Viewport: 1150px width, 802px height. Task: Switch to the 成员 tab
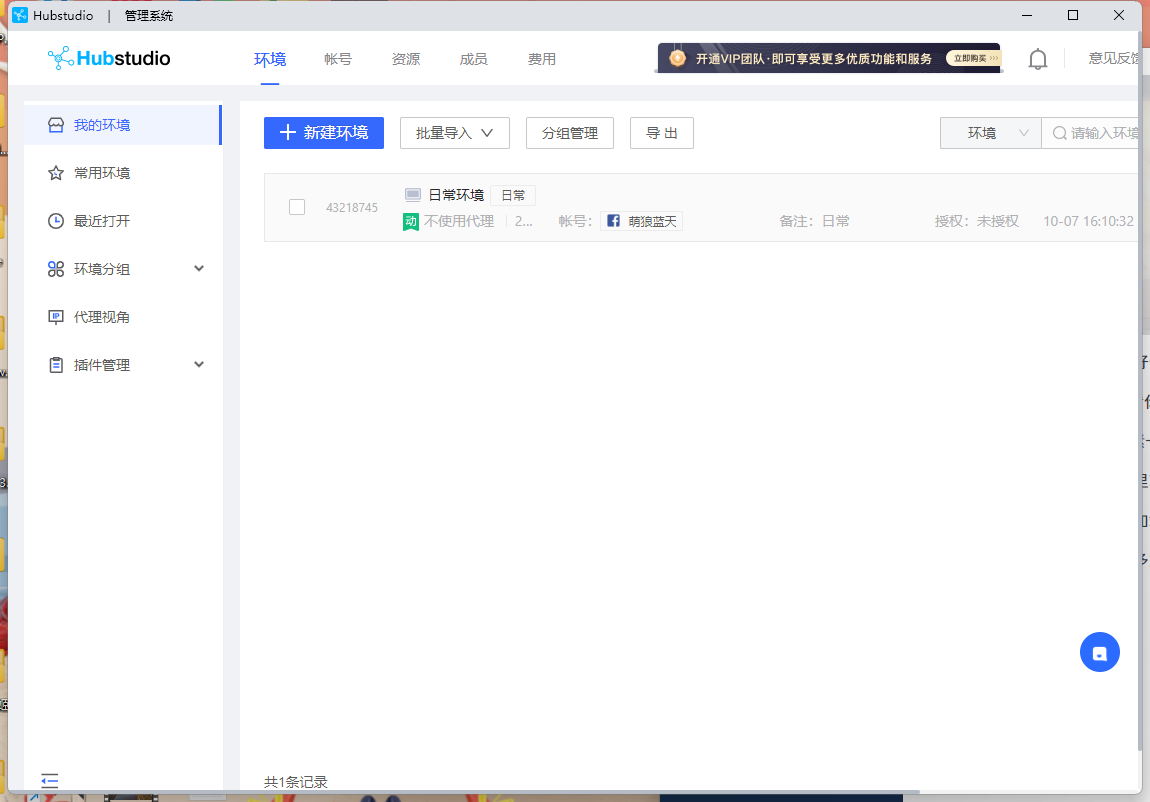[x=473, y=58]
